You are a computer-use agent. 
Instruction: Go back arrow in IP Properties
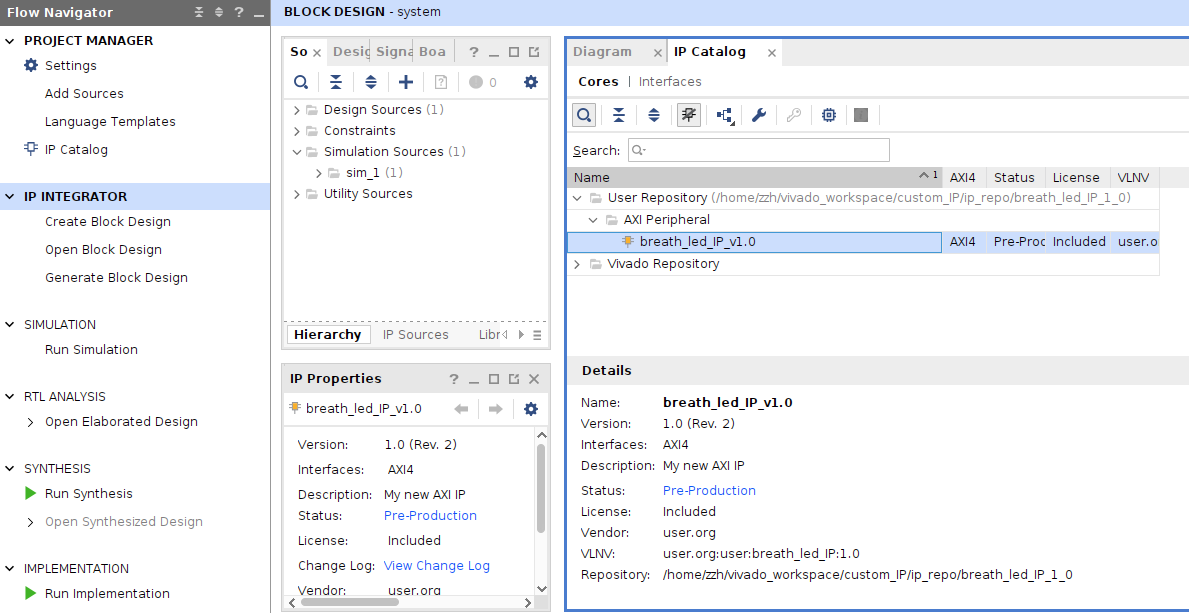[x=461, y=409]
